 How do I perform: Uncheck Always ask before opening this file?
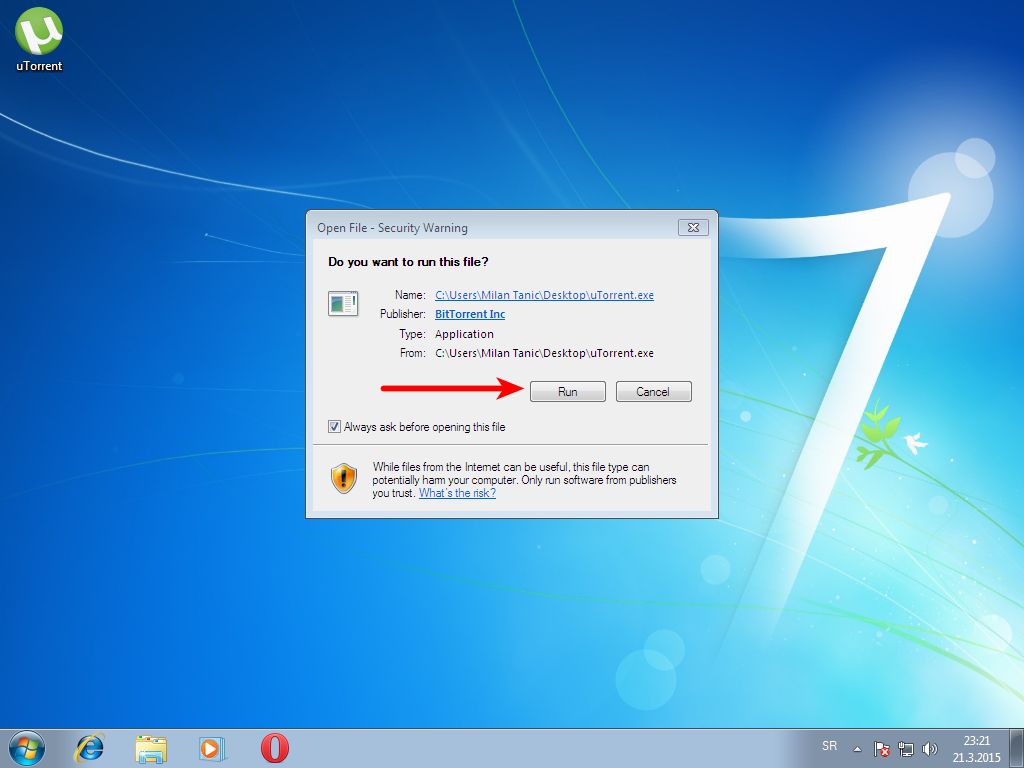(x=334, y=426)
